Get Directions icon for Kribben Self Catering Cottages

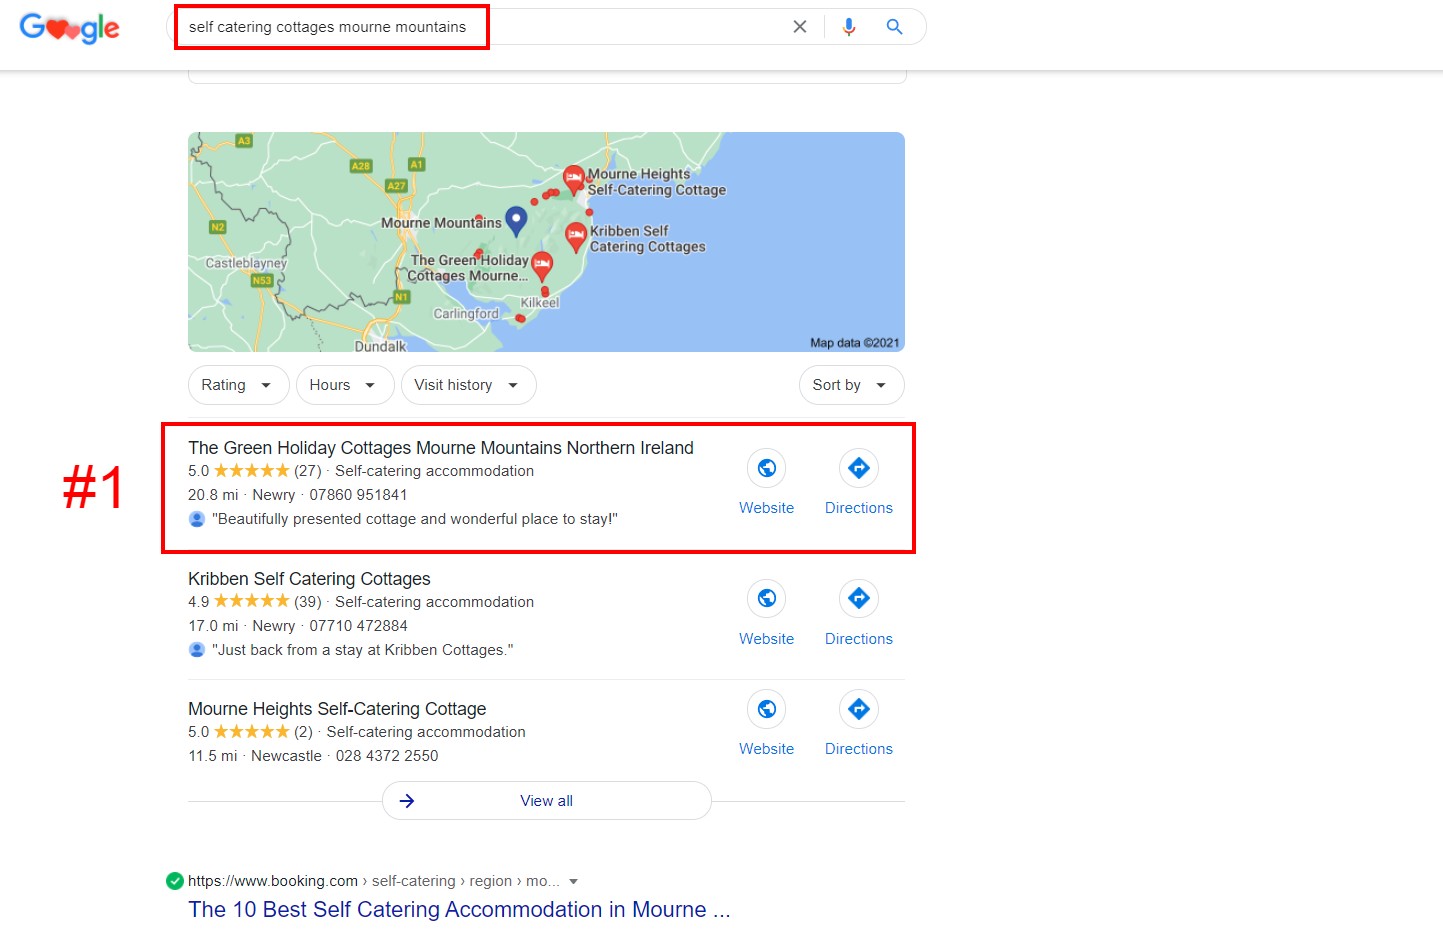click(859, 598)
